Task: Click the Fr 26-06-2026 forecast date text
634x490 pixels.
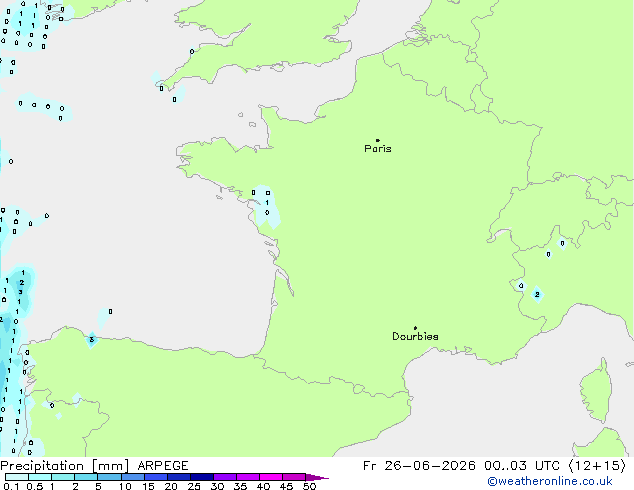Action: (419, 466)
